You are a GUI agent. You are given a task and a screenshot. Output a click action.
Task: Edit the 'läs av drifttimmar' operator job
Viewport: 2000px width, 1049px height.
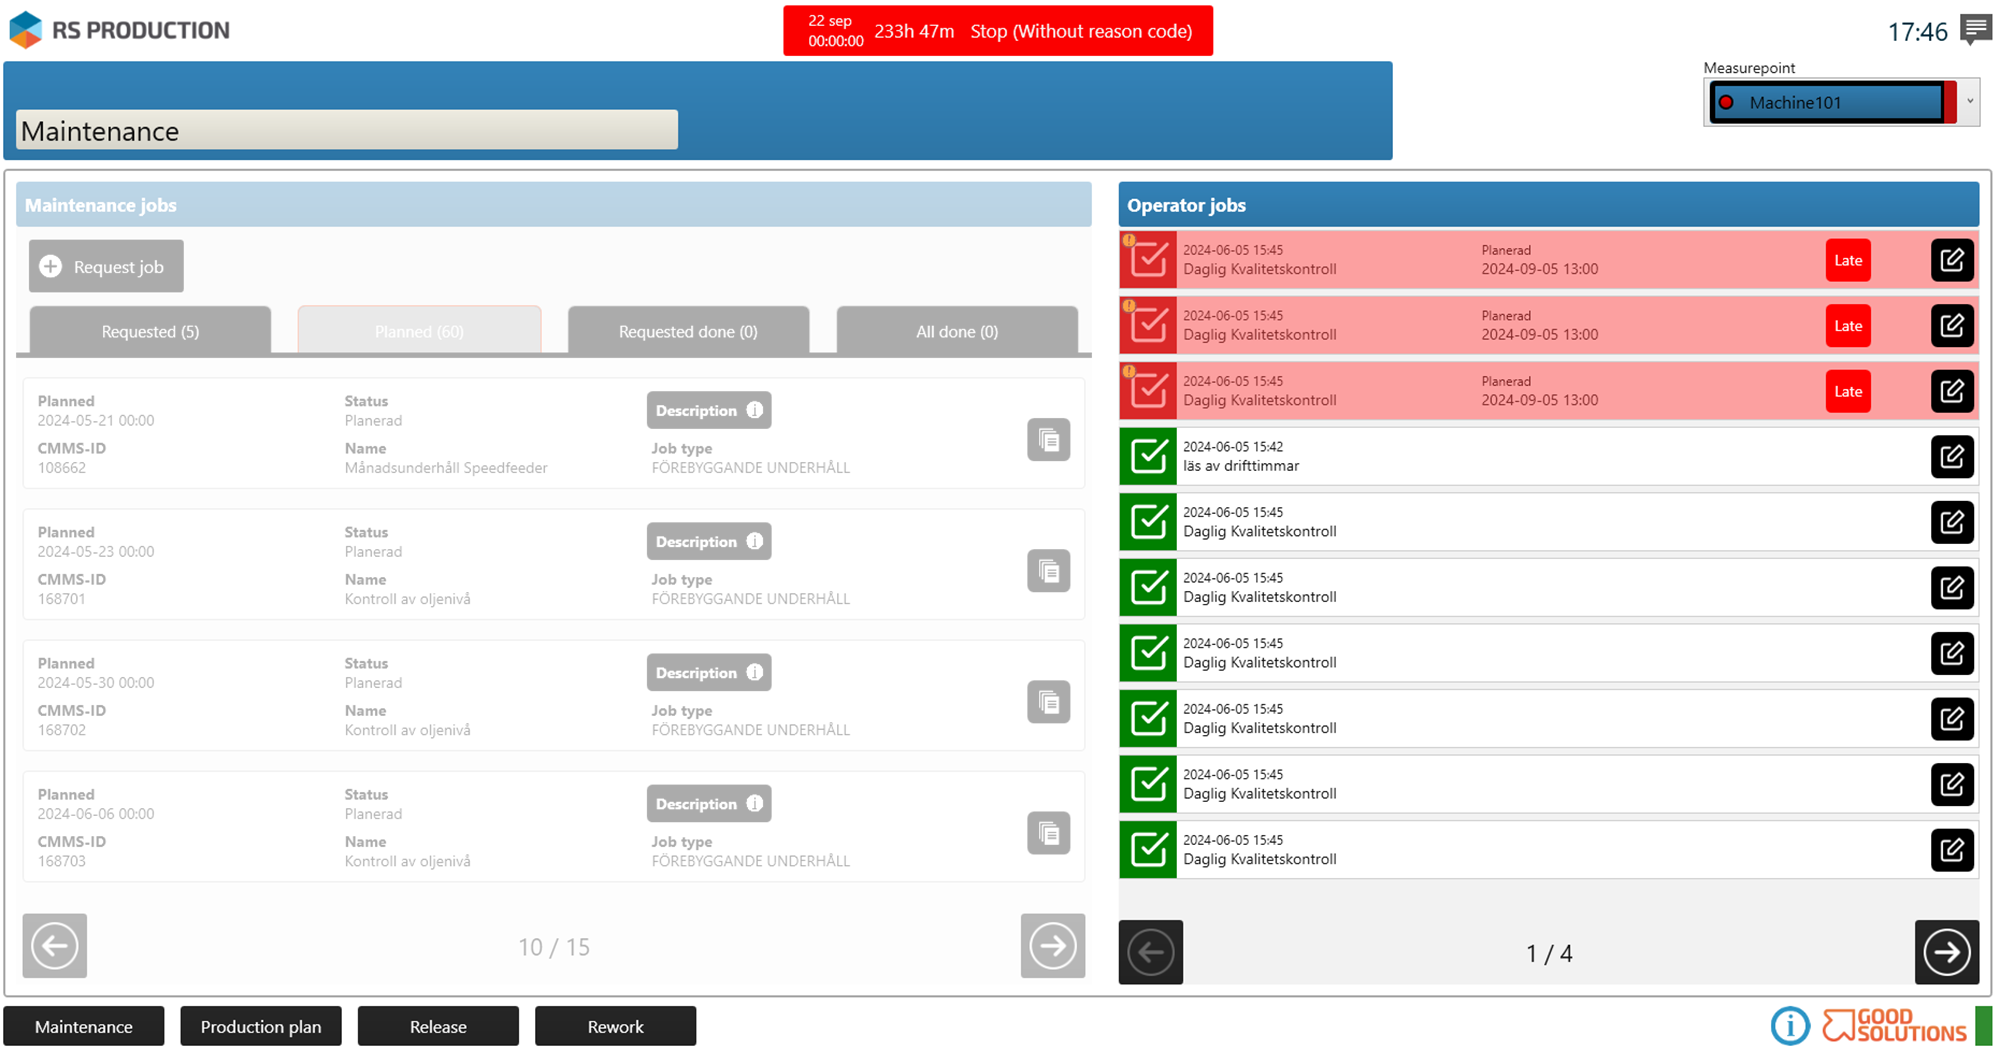[1951, 457]
